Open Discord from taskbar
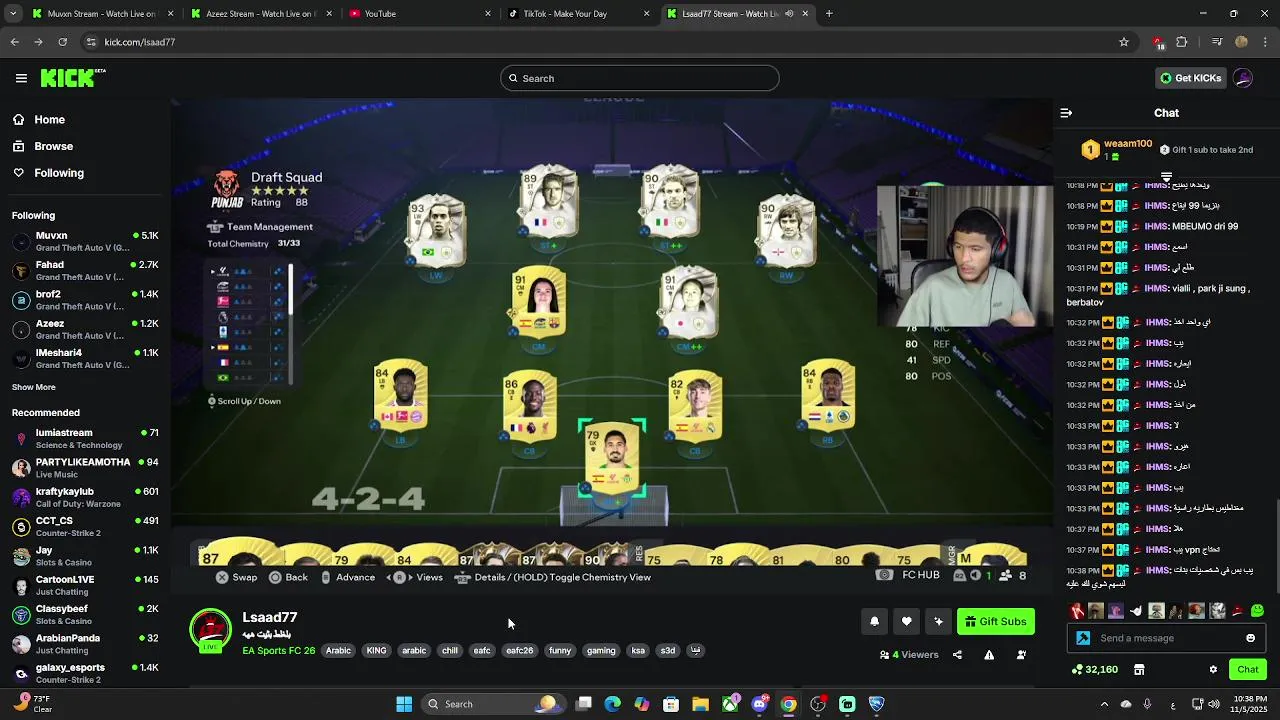Viewport: 1280px width, 720px height. tap(759, 704)
